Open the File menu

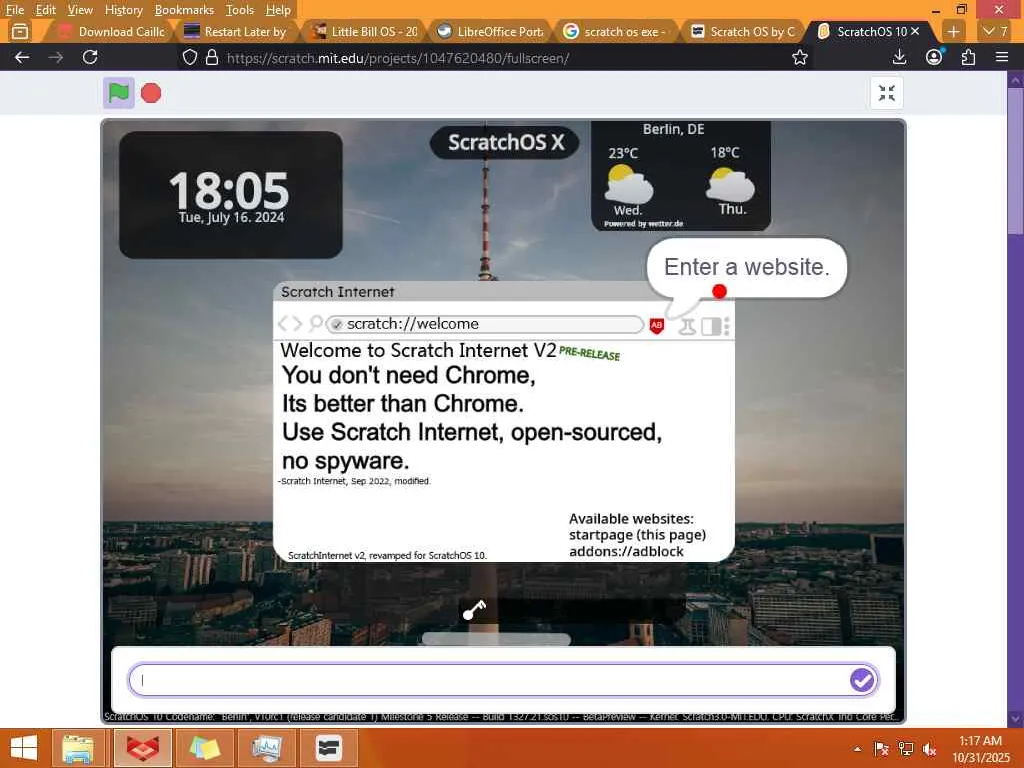point(14,10)
